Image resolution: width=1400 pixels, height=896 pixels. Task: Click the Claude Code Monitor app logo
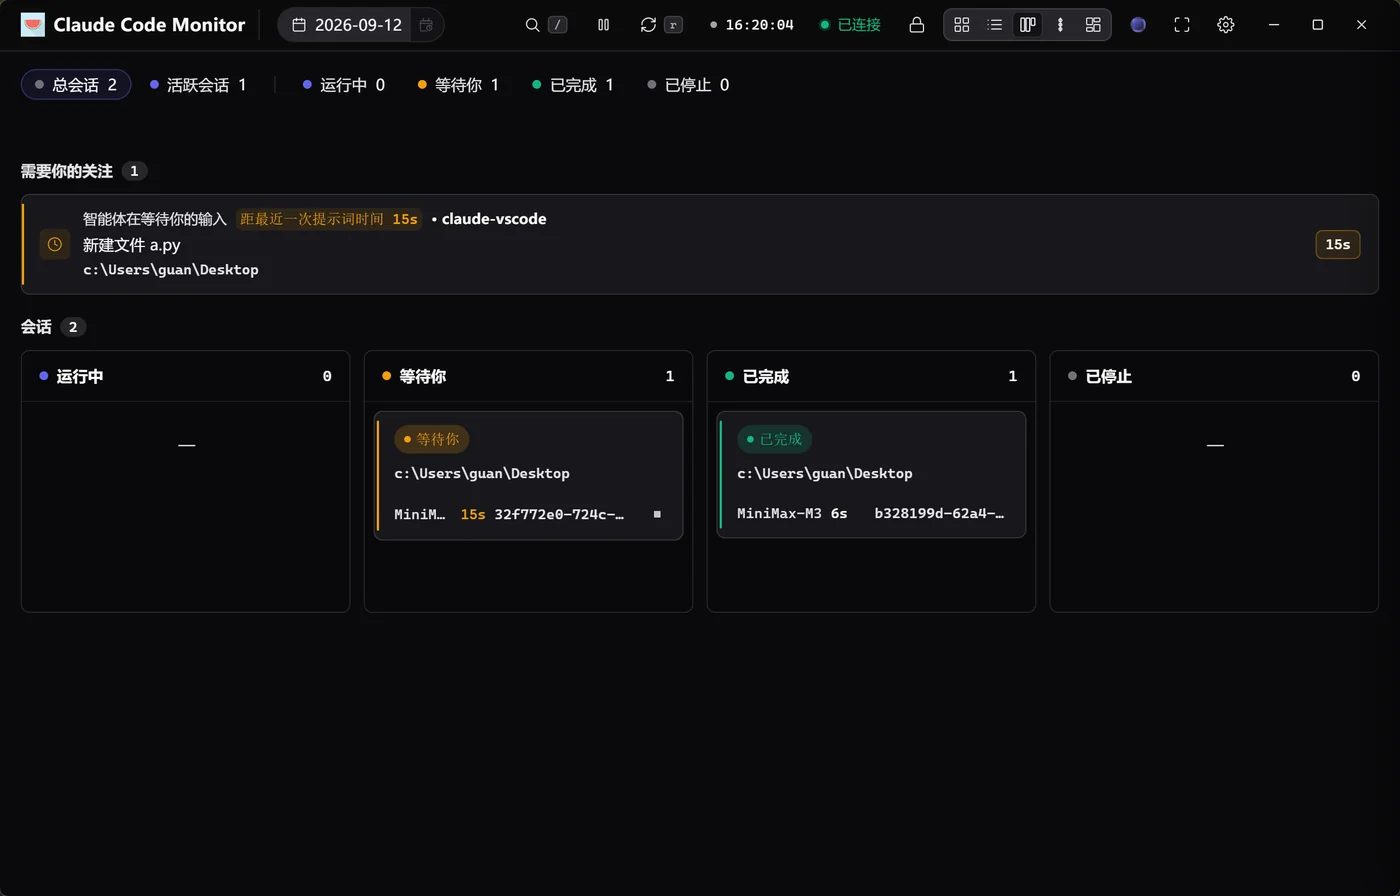point(33,25)
